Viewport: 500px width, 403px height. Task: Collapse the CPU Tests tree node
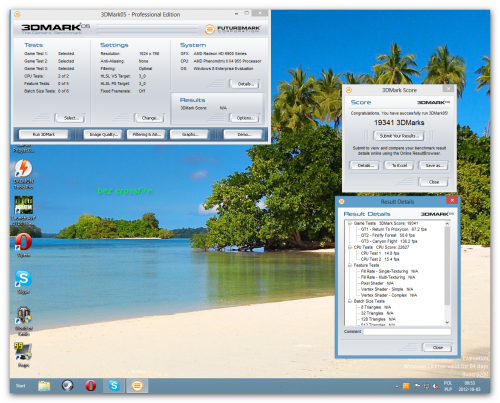click(x=350, y=247)
